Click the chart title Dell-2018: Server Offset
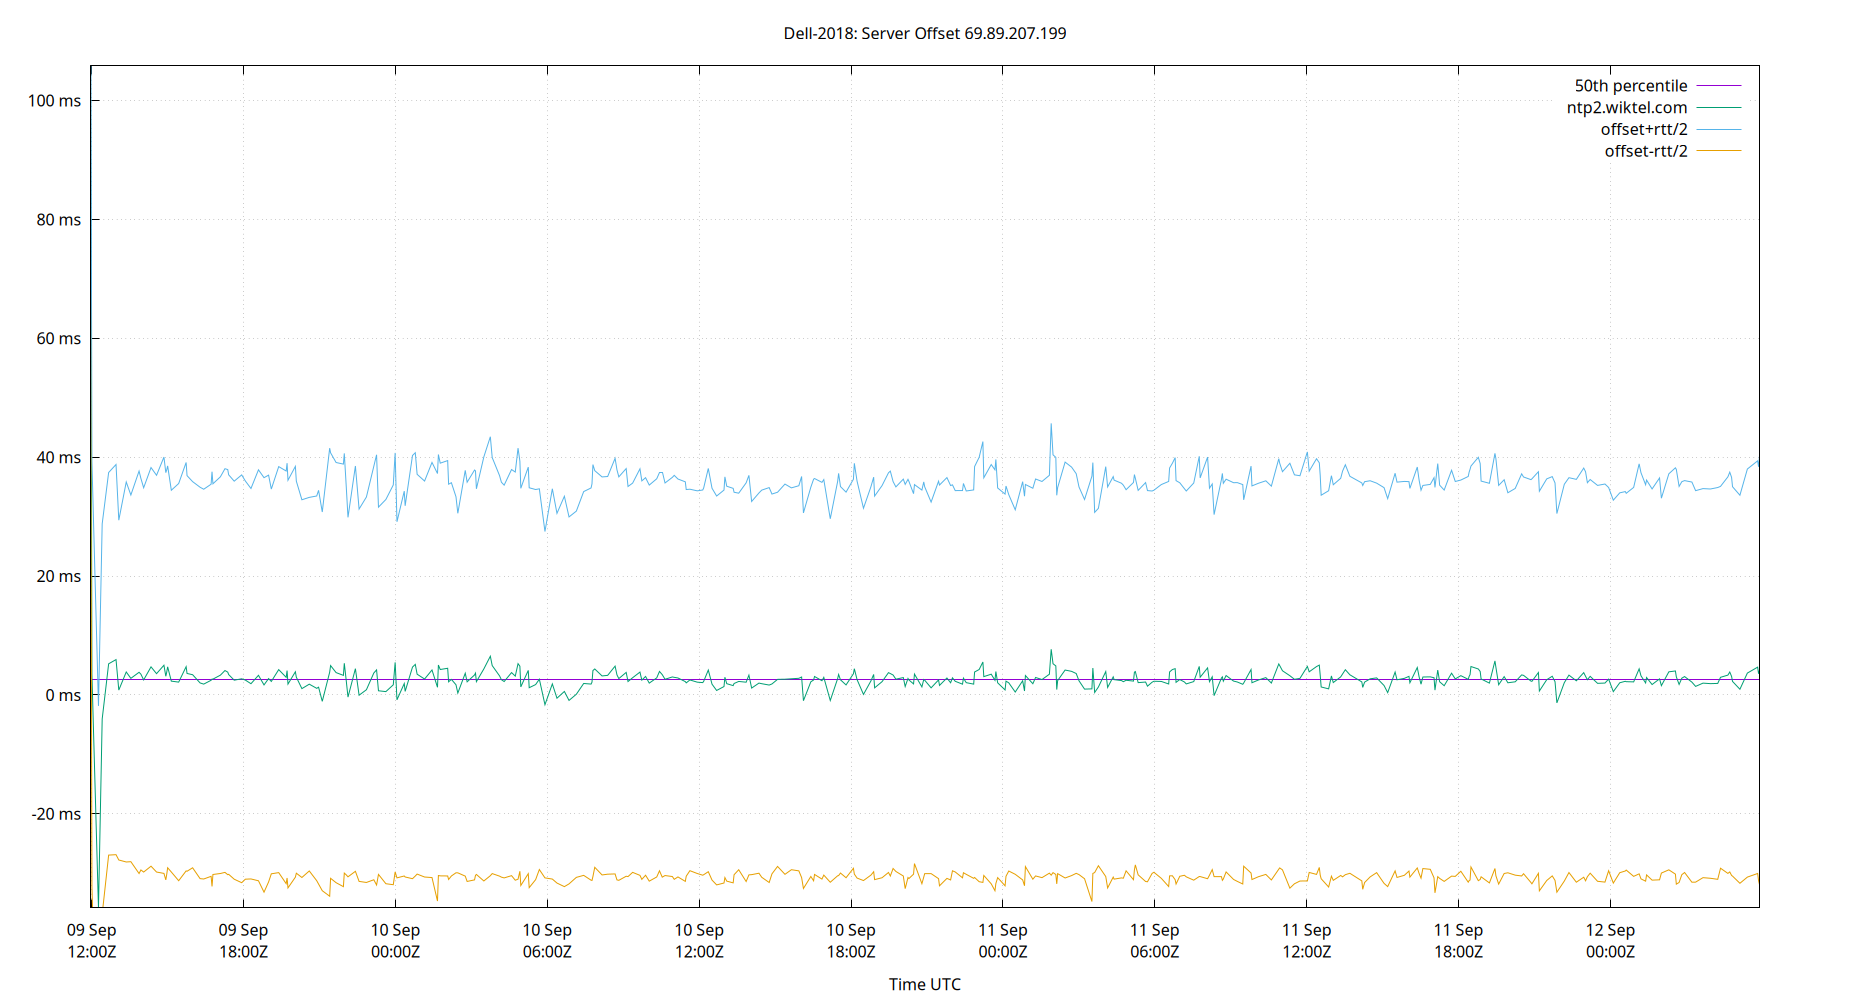The image size is (1850, 1000). coord(924,33)
